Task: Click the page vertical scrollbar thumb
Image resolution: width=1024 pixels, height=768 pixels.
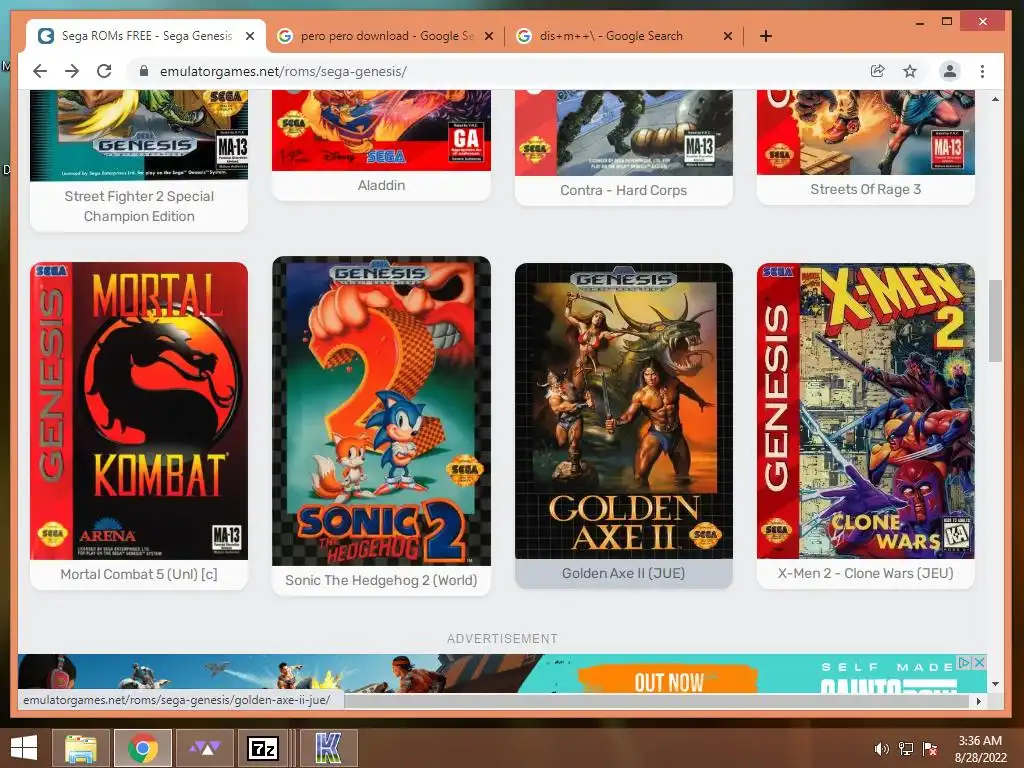Action: [x=995, y=321]
